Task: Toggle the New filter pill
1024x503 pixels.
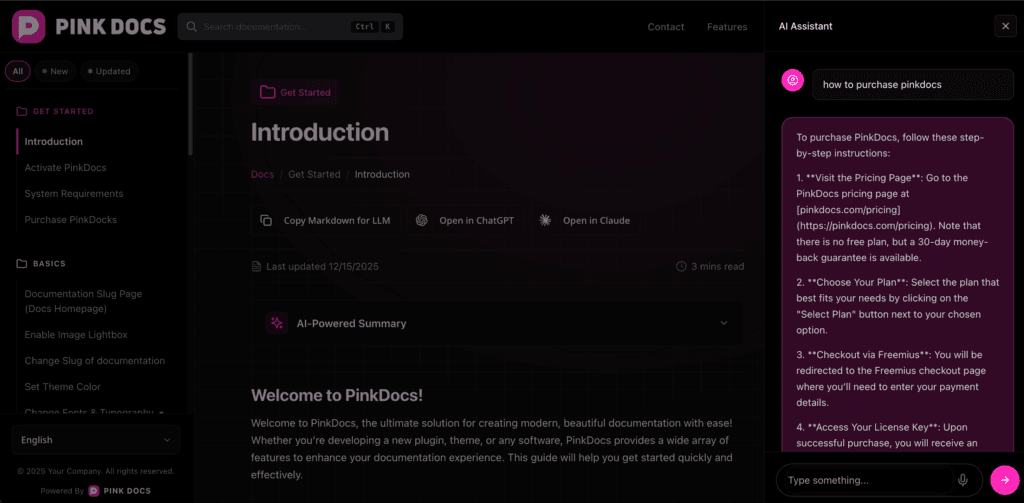Action: click(55, 71)
